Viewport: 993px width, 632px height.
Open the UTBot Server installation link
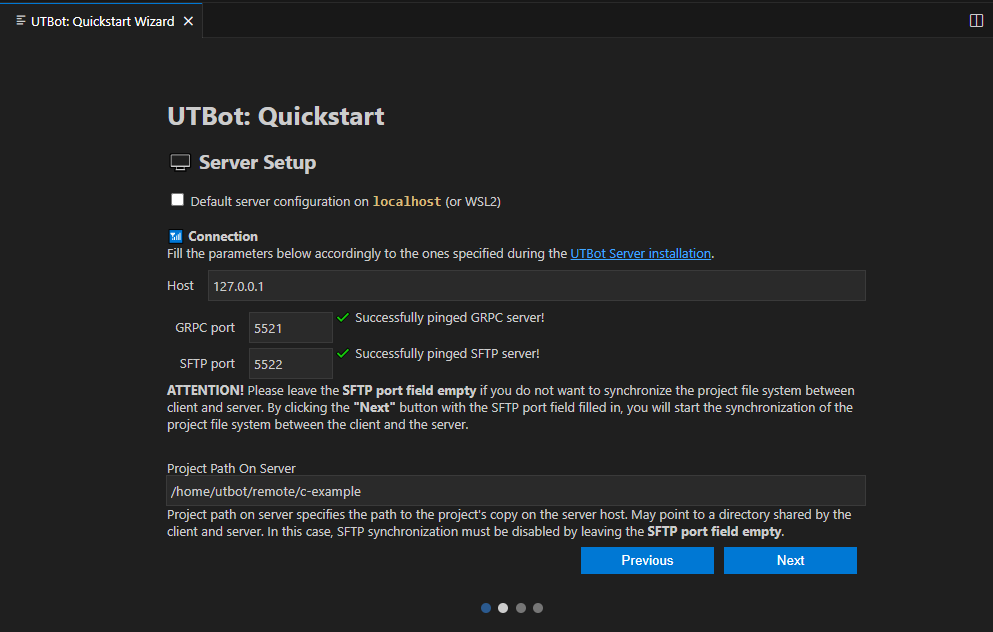pos(640,254)
